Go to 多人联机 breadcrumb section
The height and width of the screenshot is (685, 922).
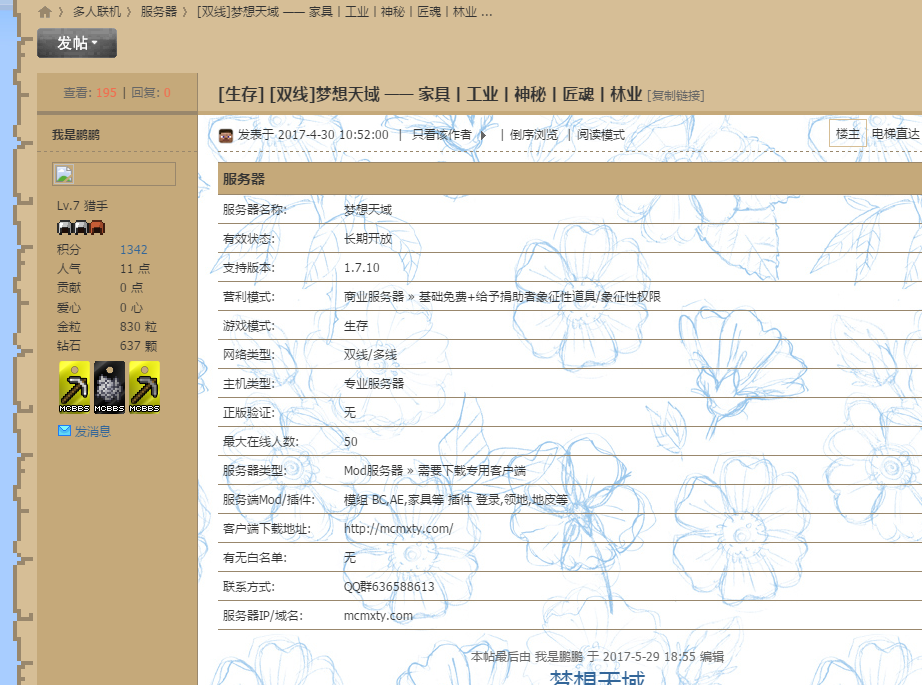97,12
